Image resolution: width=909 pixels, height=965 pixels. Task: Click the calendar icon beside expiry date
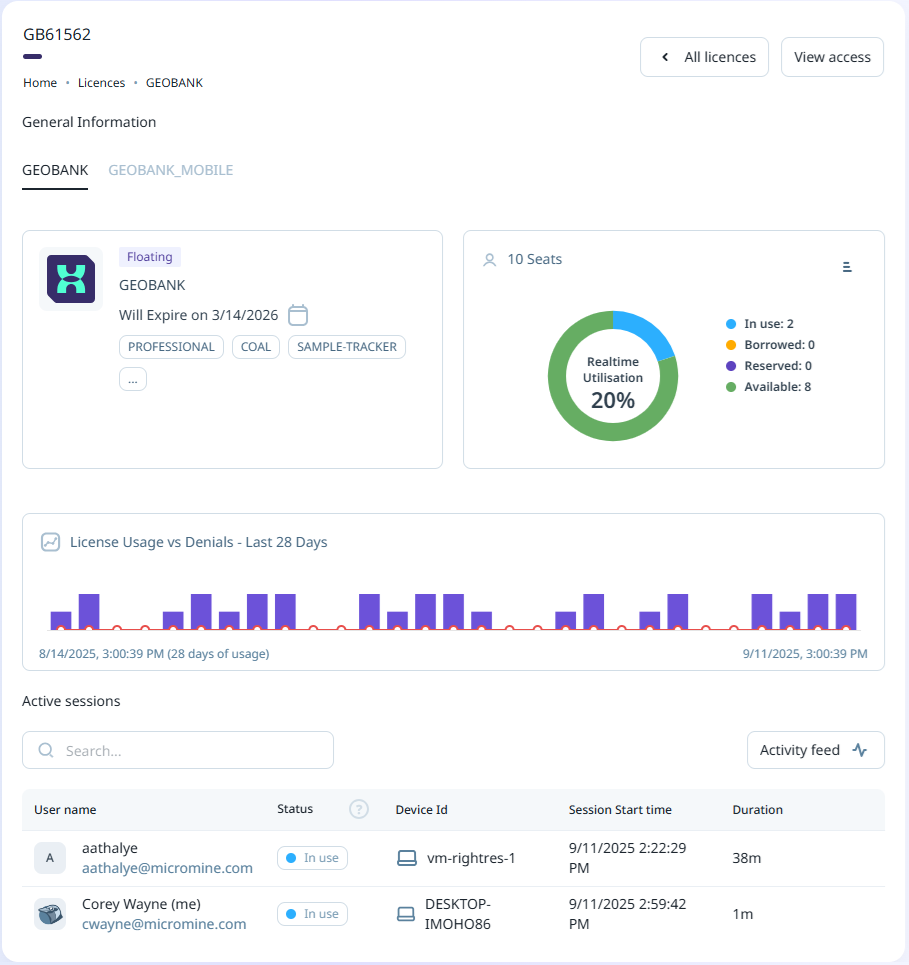298,315
